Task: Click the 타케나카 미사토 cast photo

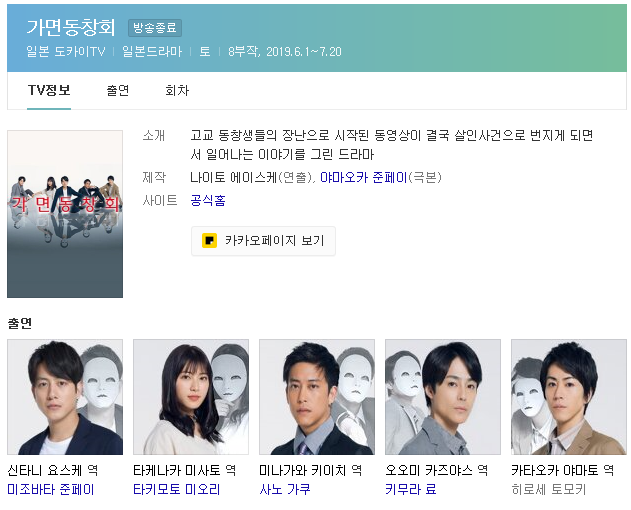Action: click(x=191, y=397)
